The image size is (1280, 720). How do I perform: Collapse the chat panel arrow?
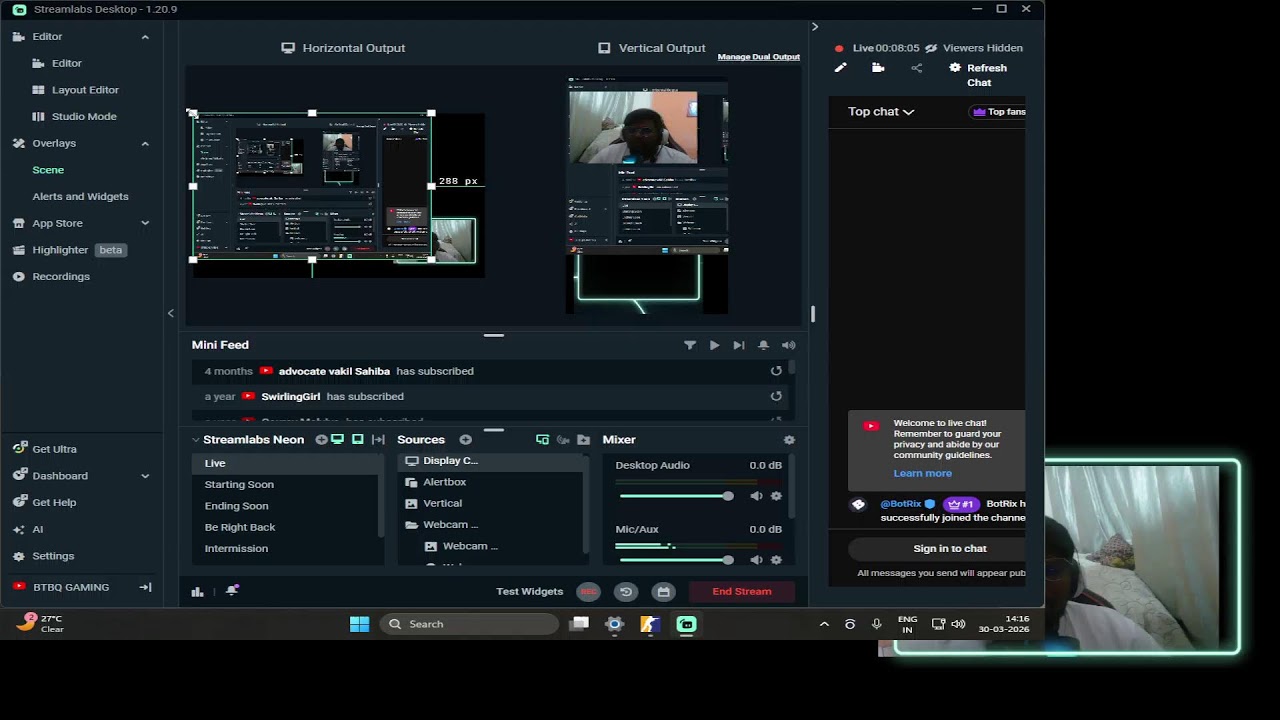pyautogui.click(x=814, y=27)
